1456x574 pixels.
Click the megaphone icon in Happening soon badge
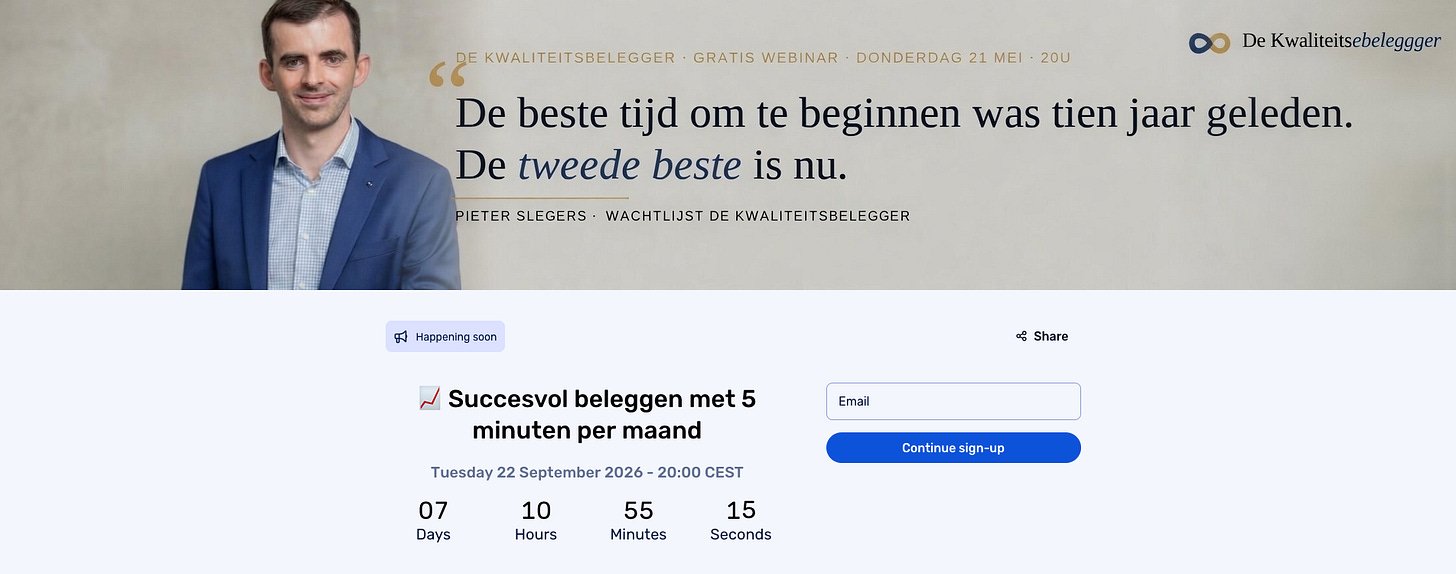click(401, 337)
